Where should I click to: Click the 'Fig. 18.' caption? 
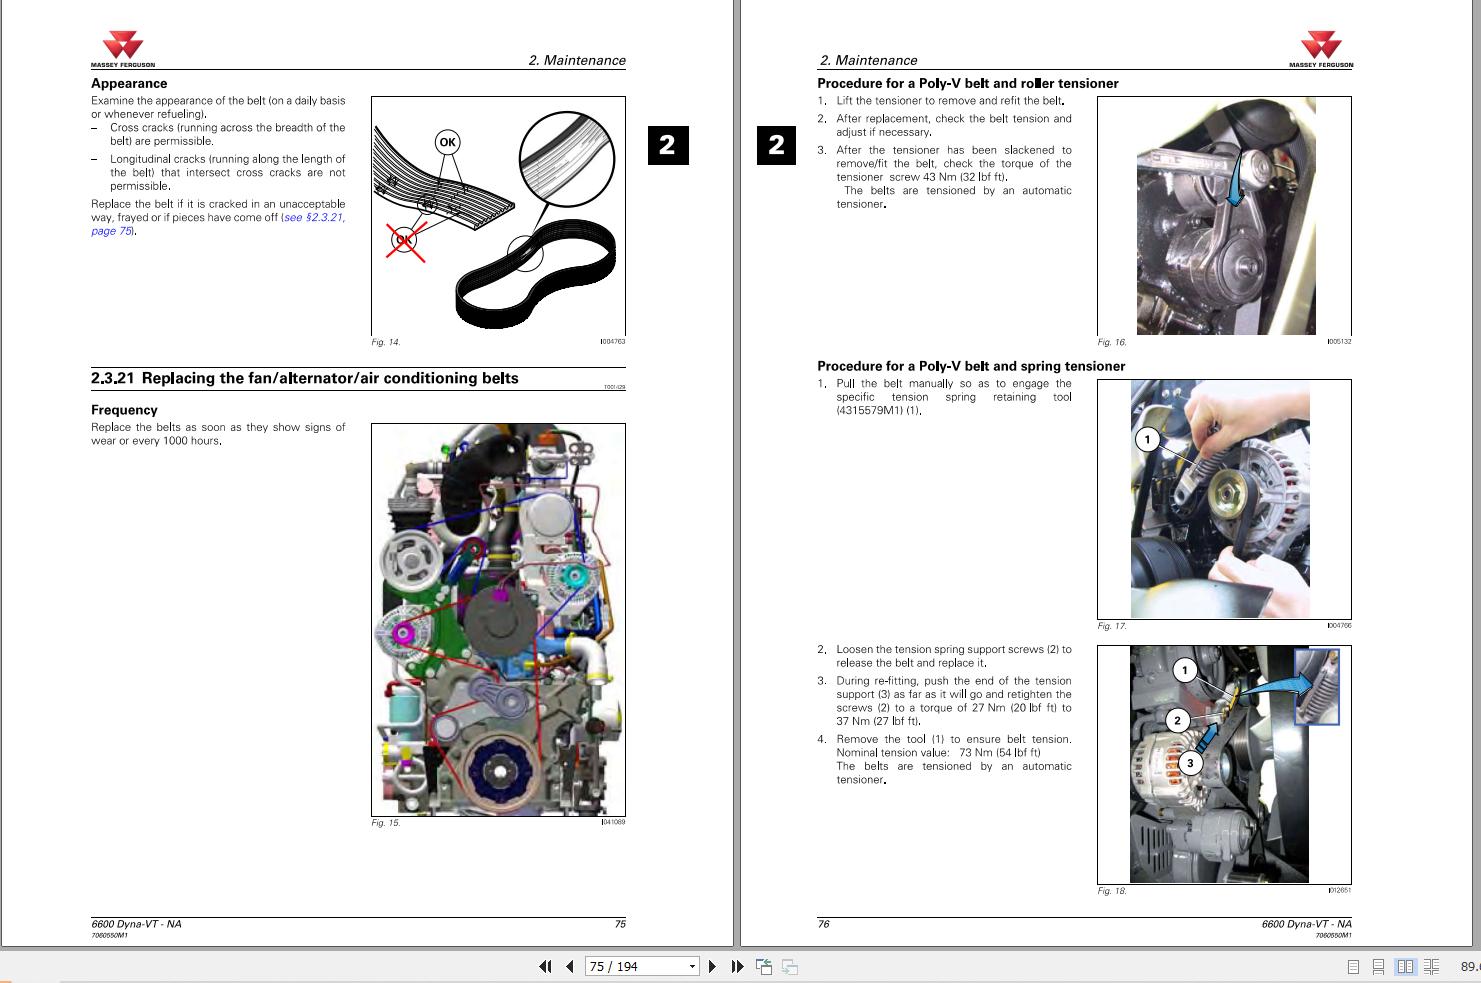1112,892
